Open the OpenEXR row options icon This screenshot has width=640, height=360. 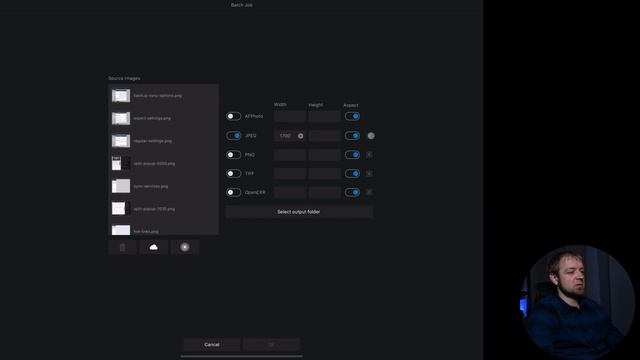tap(369, 192)
